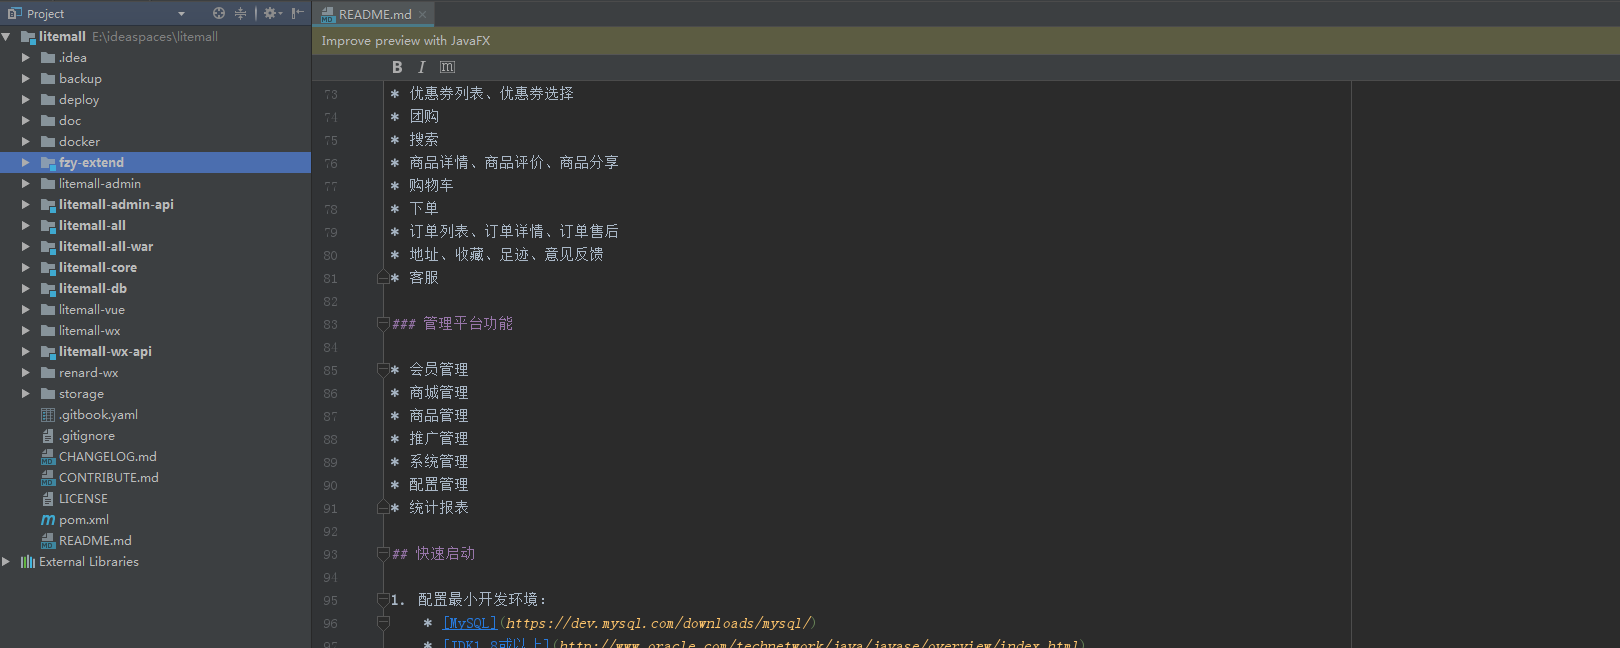Click the litemall root module folder icon
This screenshot has height=648, width=1620.
28,37
